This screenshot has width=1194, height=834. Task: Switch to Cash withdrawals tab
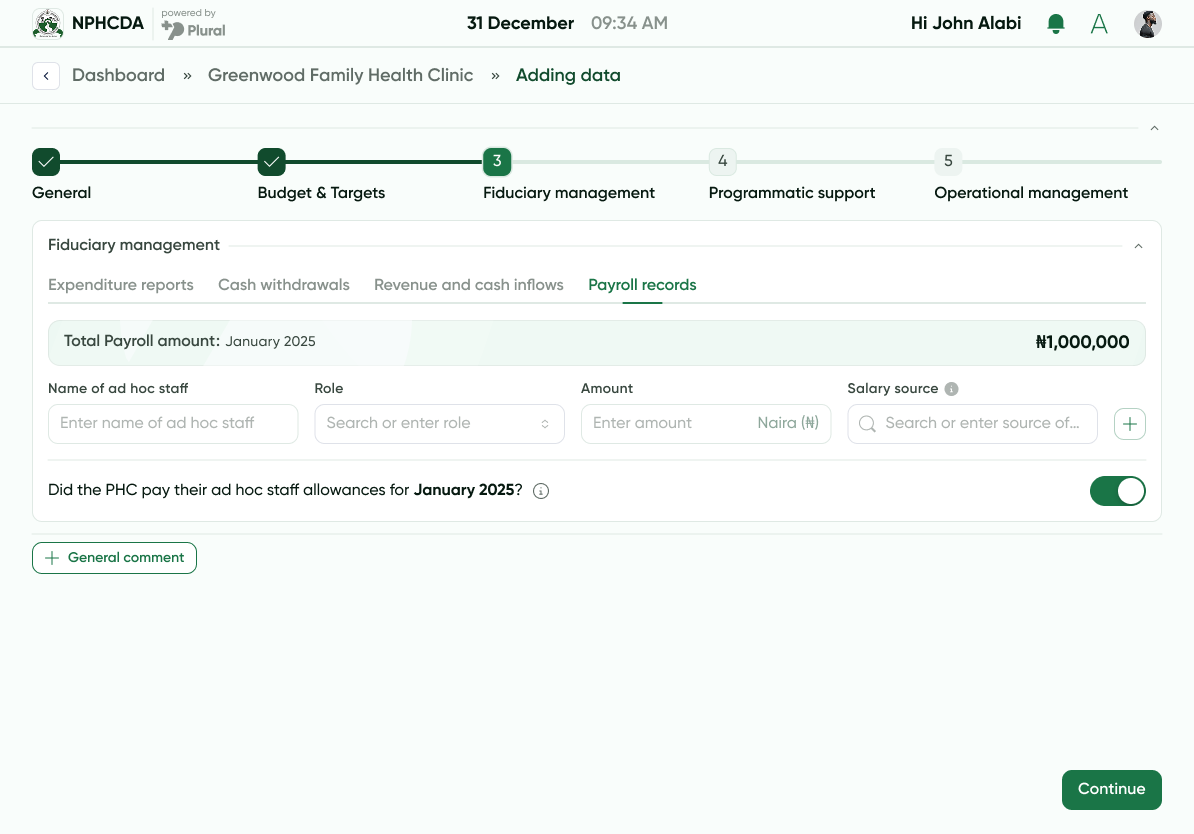pos(283,285)
